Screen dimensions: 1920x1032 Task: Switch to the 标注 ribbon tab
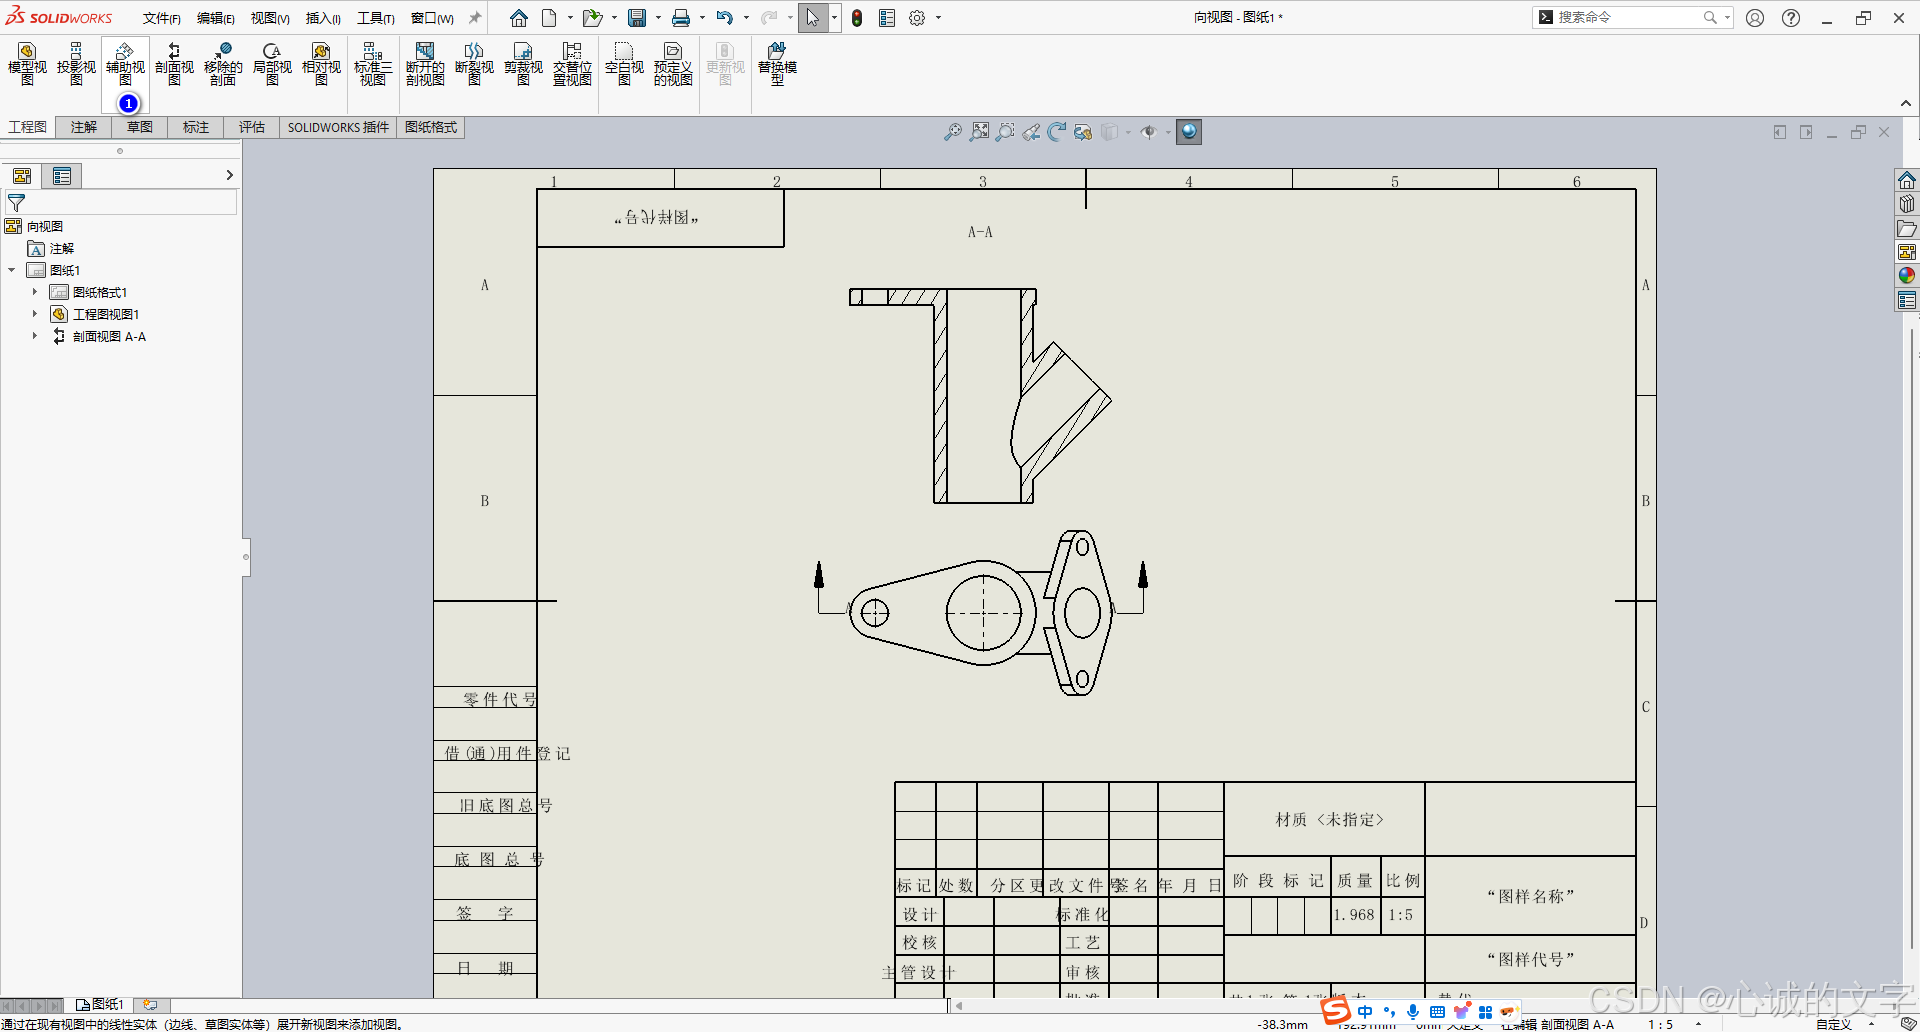(x=196, y=127)
